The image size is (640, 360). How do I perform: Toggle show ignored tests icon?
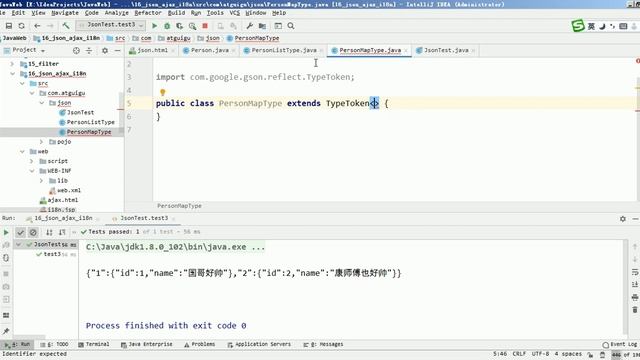click(x=33, y=232)
